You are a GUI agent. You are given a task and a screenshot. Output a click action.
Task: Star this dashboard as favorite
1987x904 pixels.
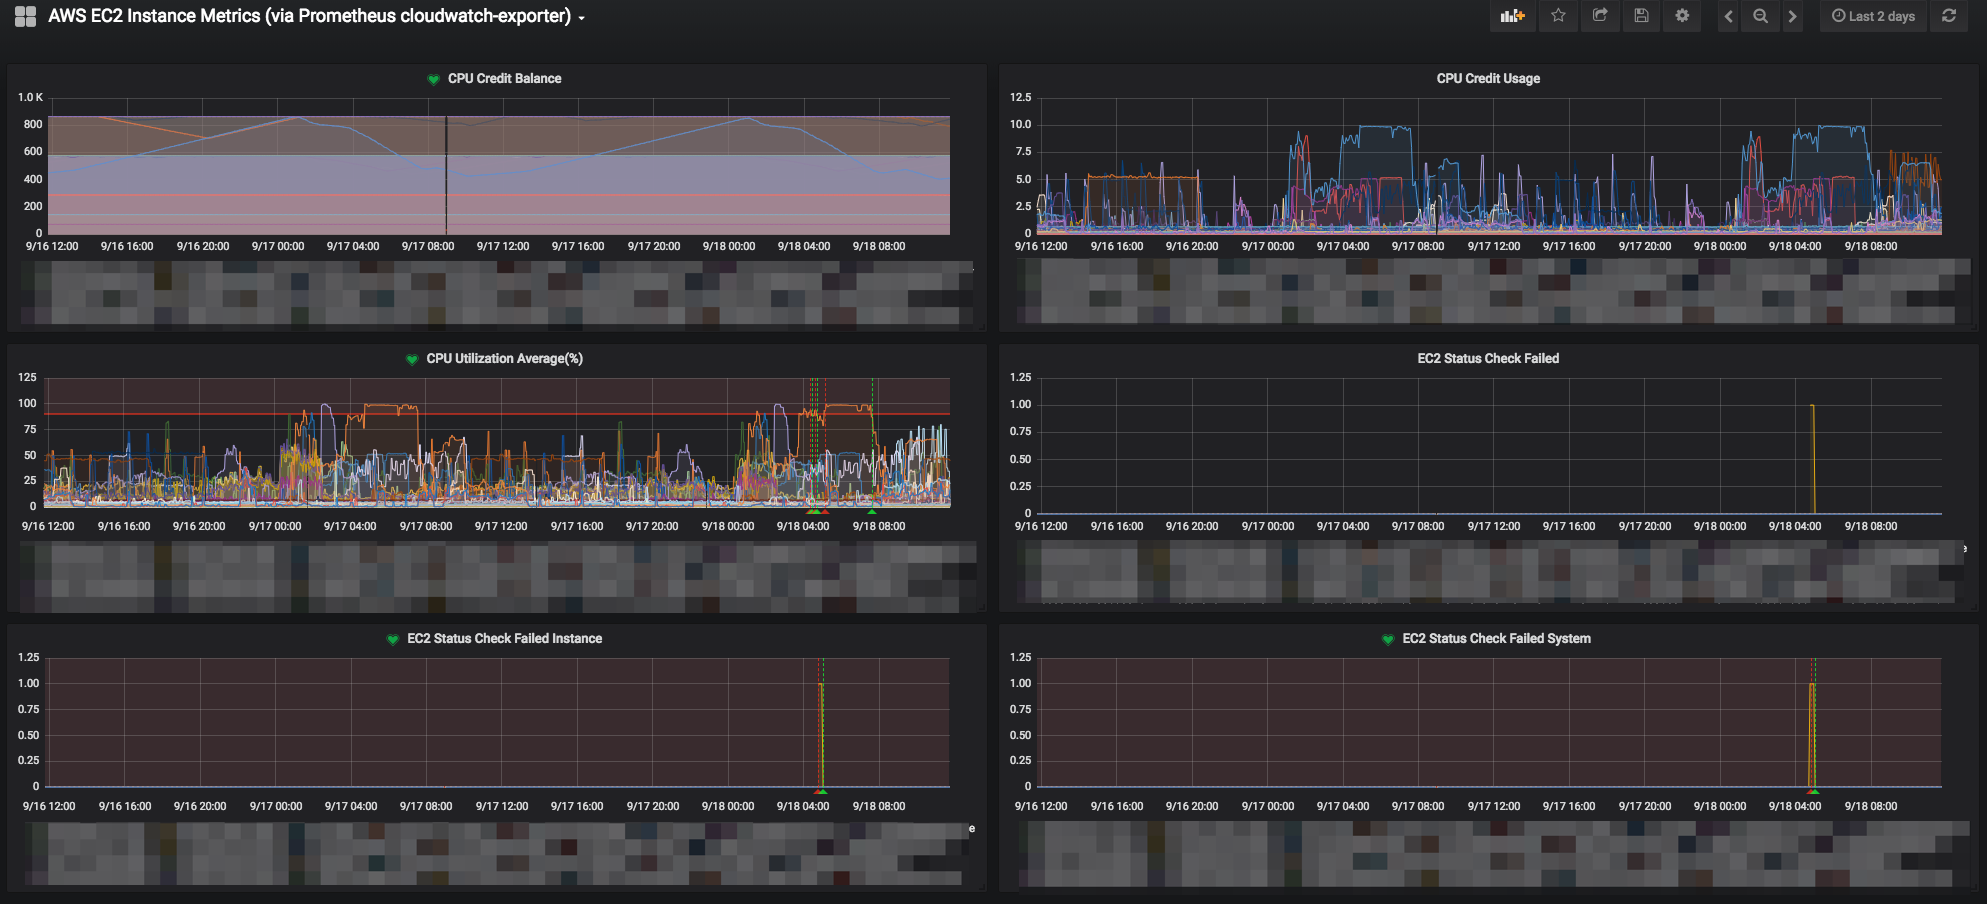coord(1558,16)
